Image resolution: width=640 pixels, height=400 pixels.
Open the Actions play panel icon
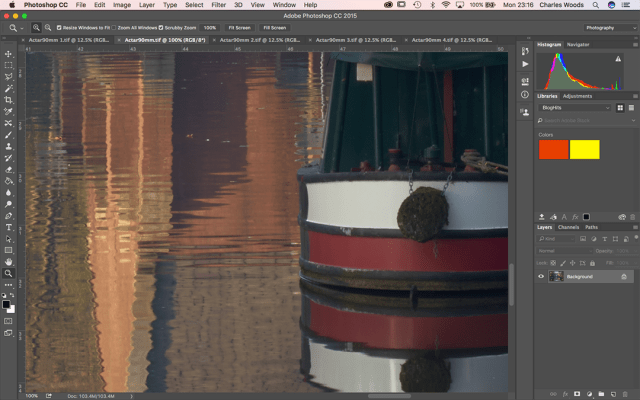tap(525, 64)
